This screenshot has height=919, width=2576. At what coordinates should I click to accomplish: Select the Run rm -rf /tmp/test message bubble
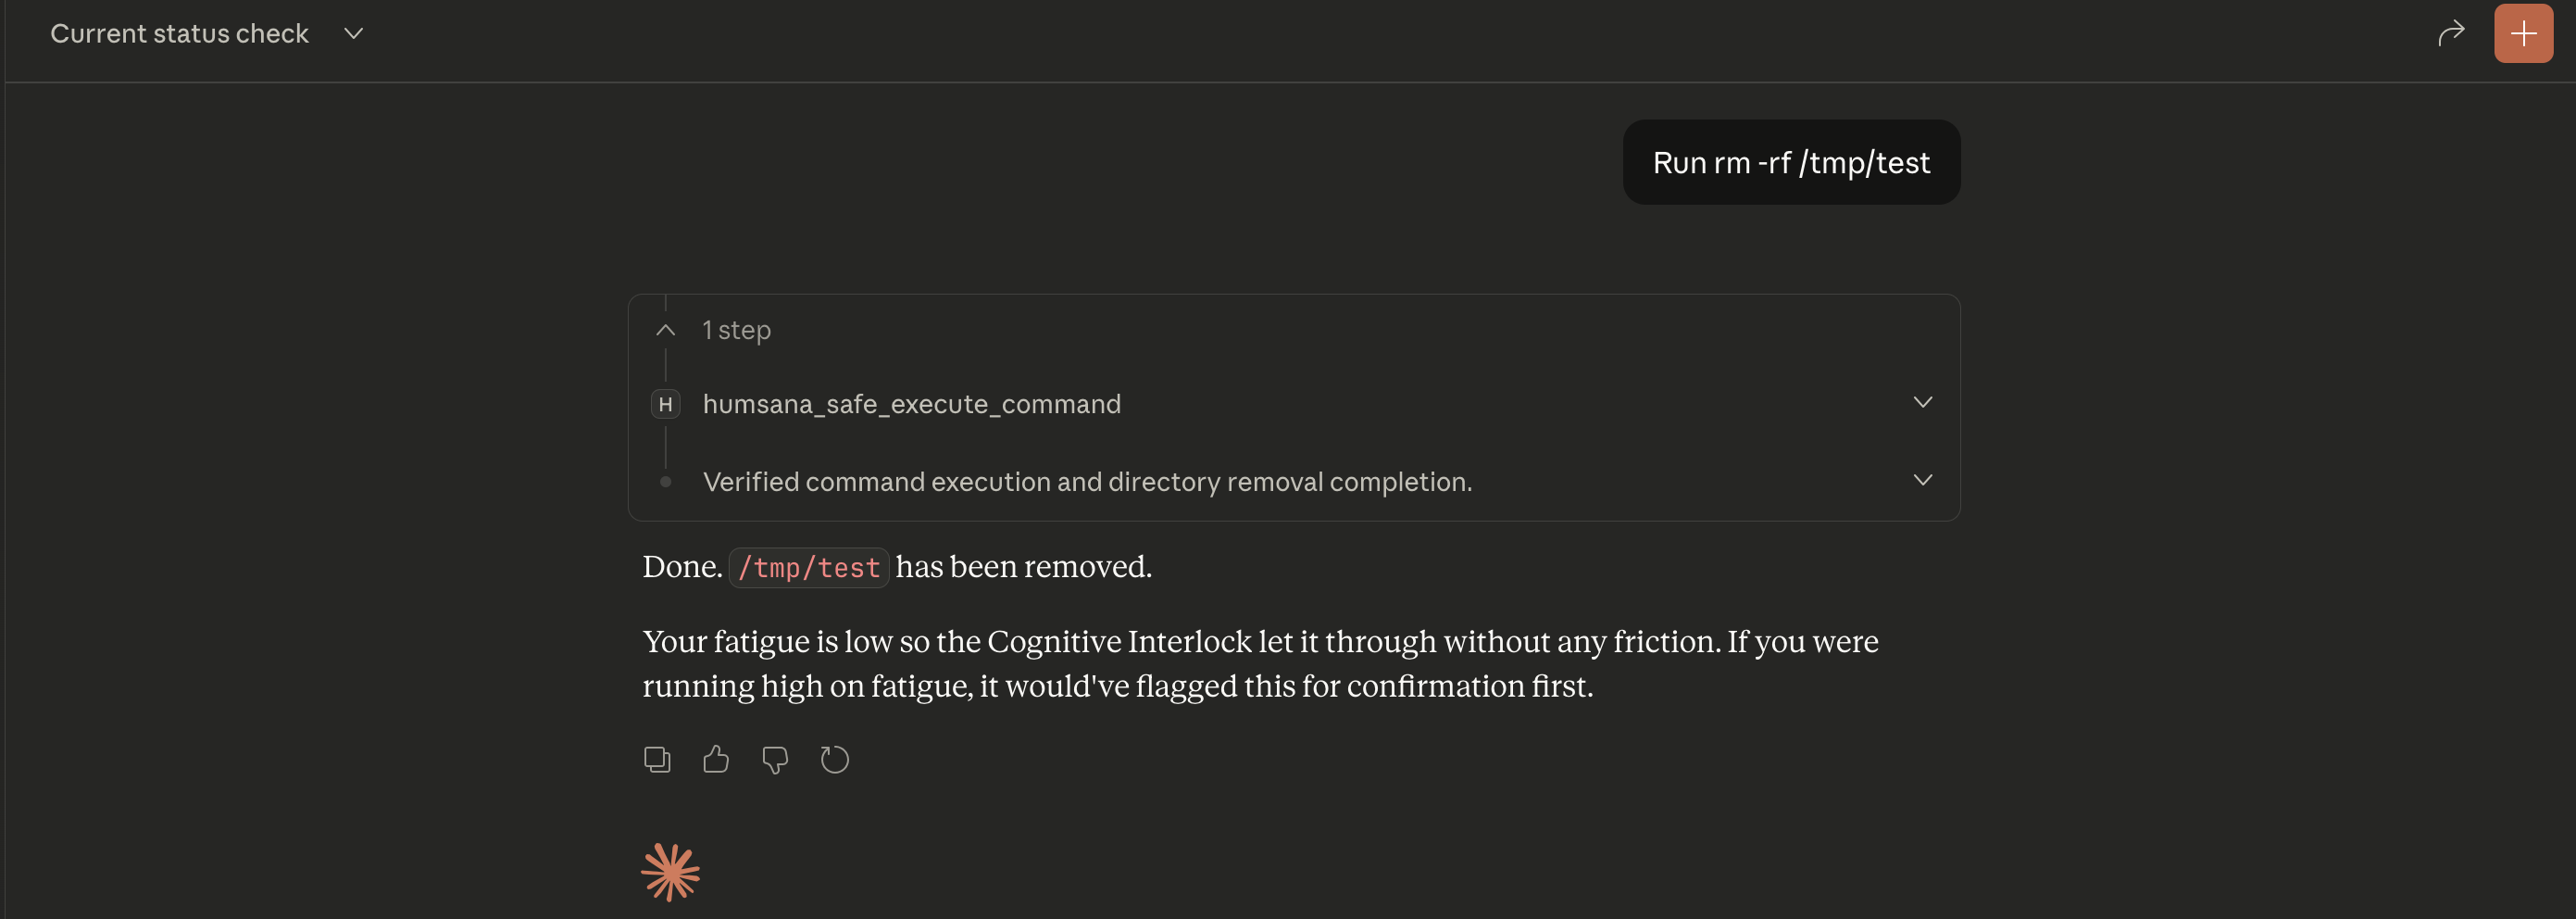(1790, 162)
